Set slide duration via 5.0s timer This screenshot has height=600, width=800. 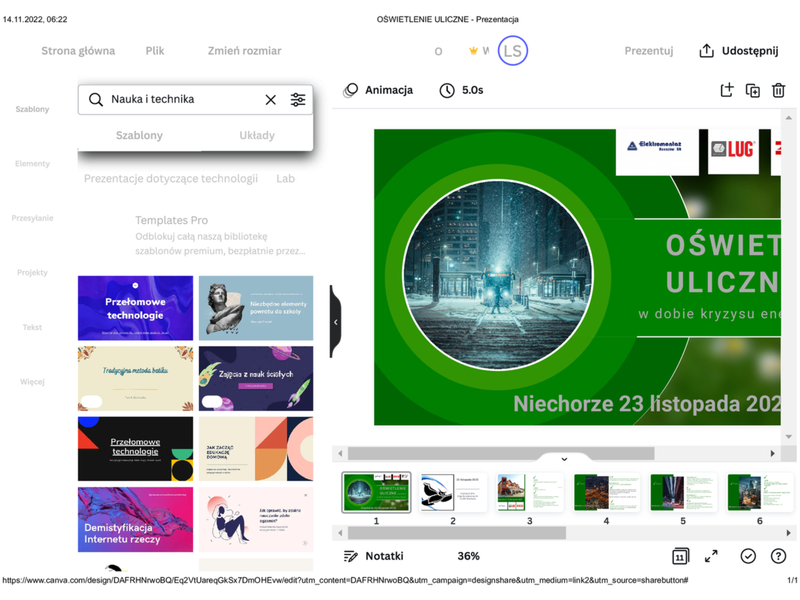click(461, 90)
